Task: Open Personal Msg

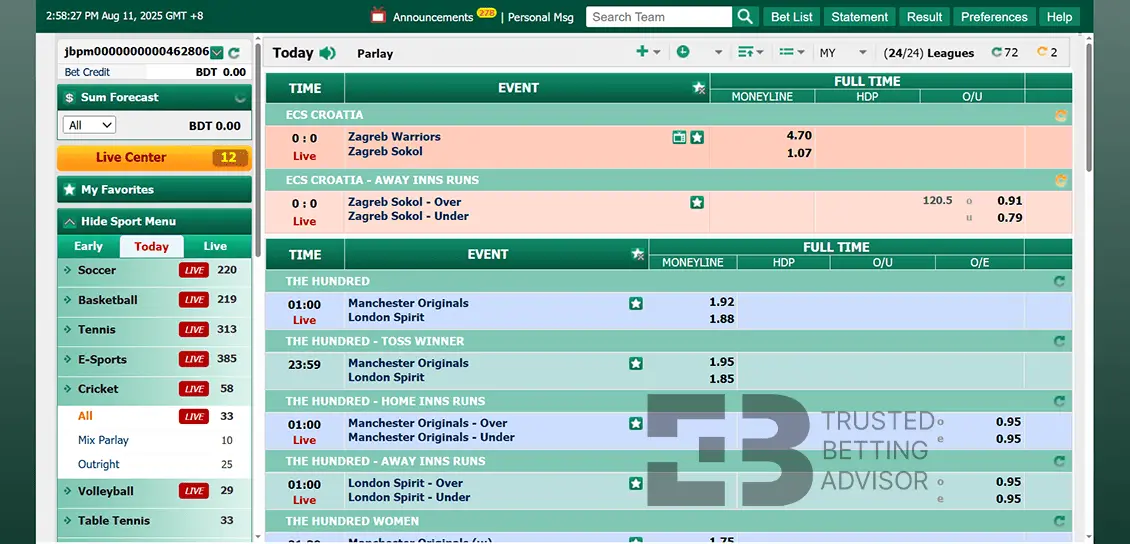Action: 540,17
